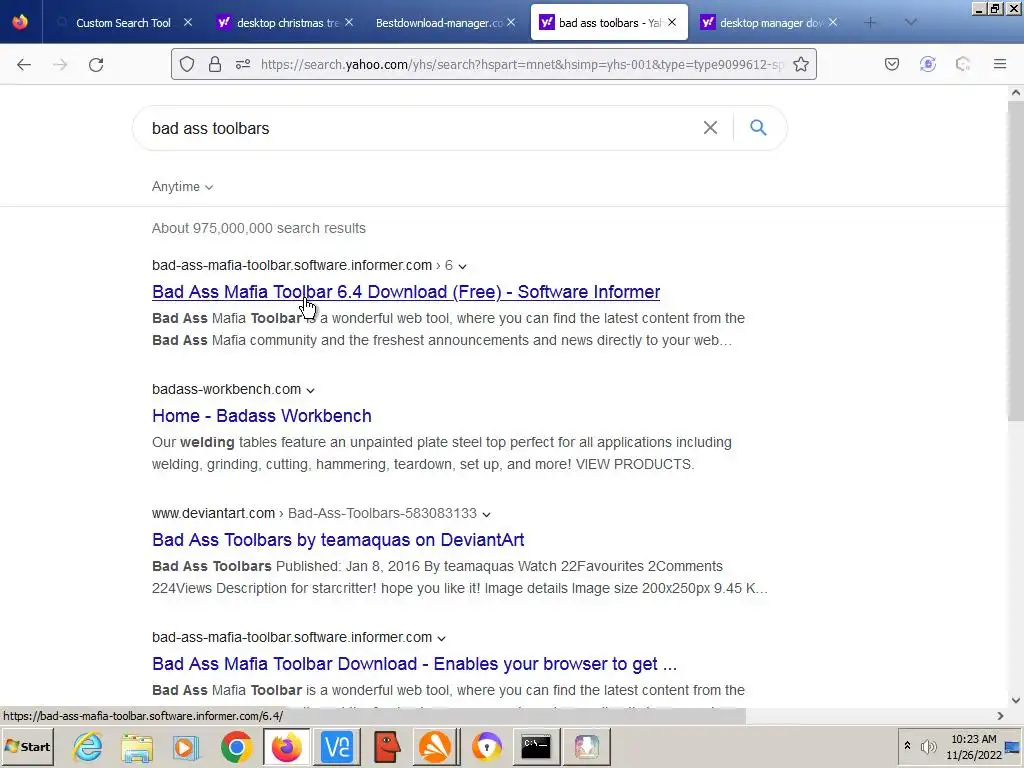The height and width of the screenshot is (768, 1024).
Task: List all tabs with the chevron
Action: tap(910, 23)
